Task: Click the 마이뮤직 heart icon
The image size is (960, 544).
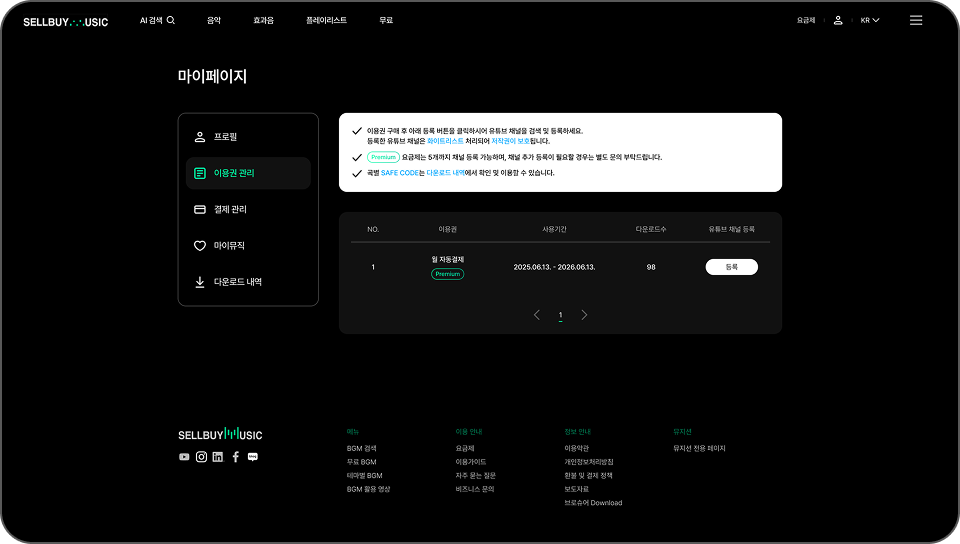Action: [x=200, y=246]
